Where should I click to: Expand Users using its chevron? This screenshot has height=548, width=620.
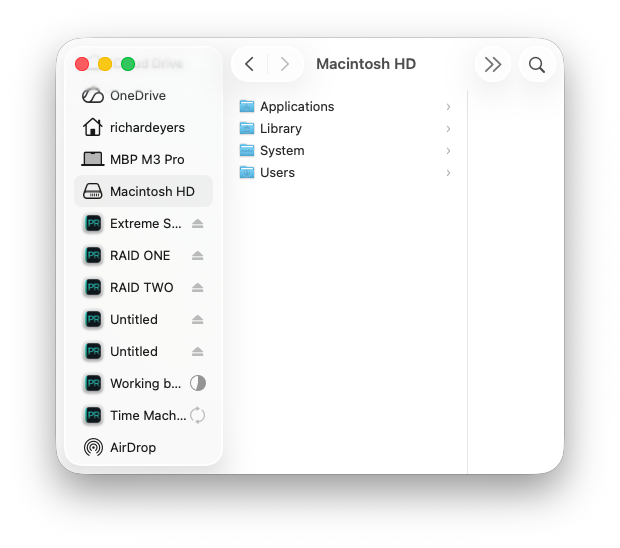pyautogui.click(x=448, y=173)
